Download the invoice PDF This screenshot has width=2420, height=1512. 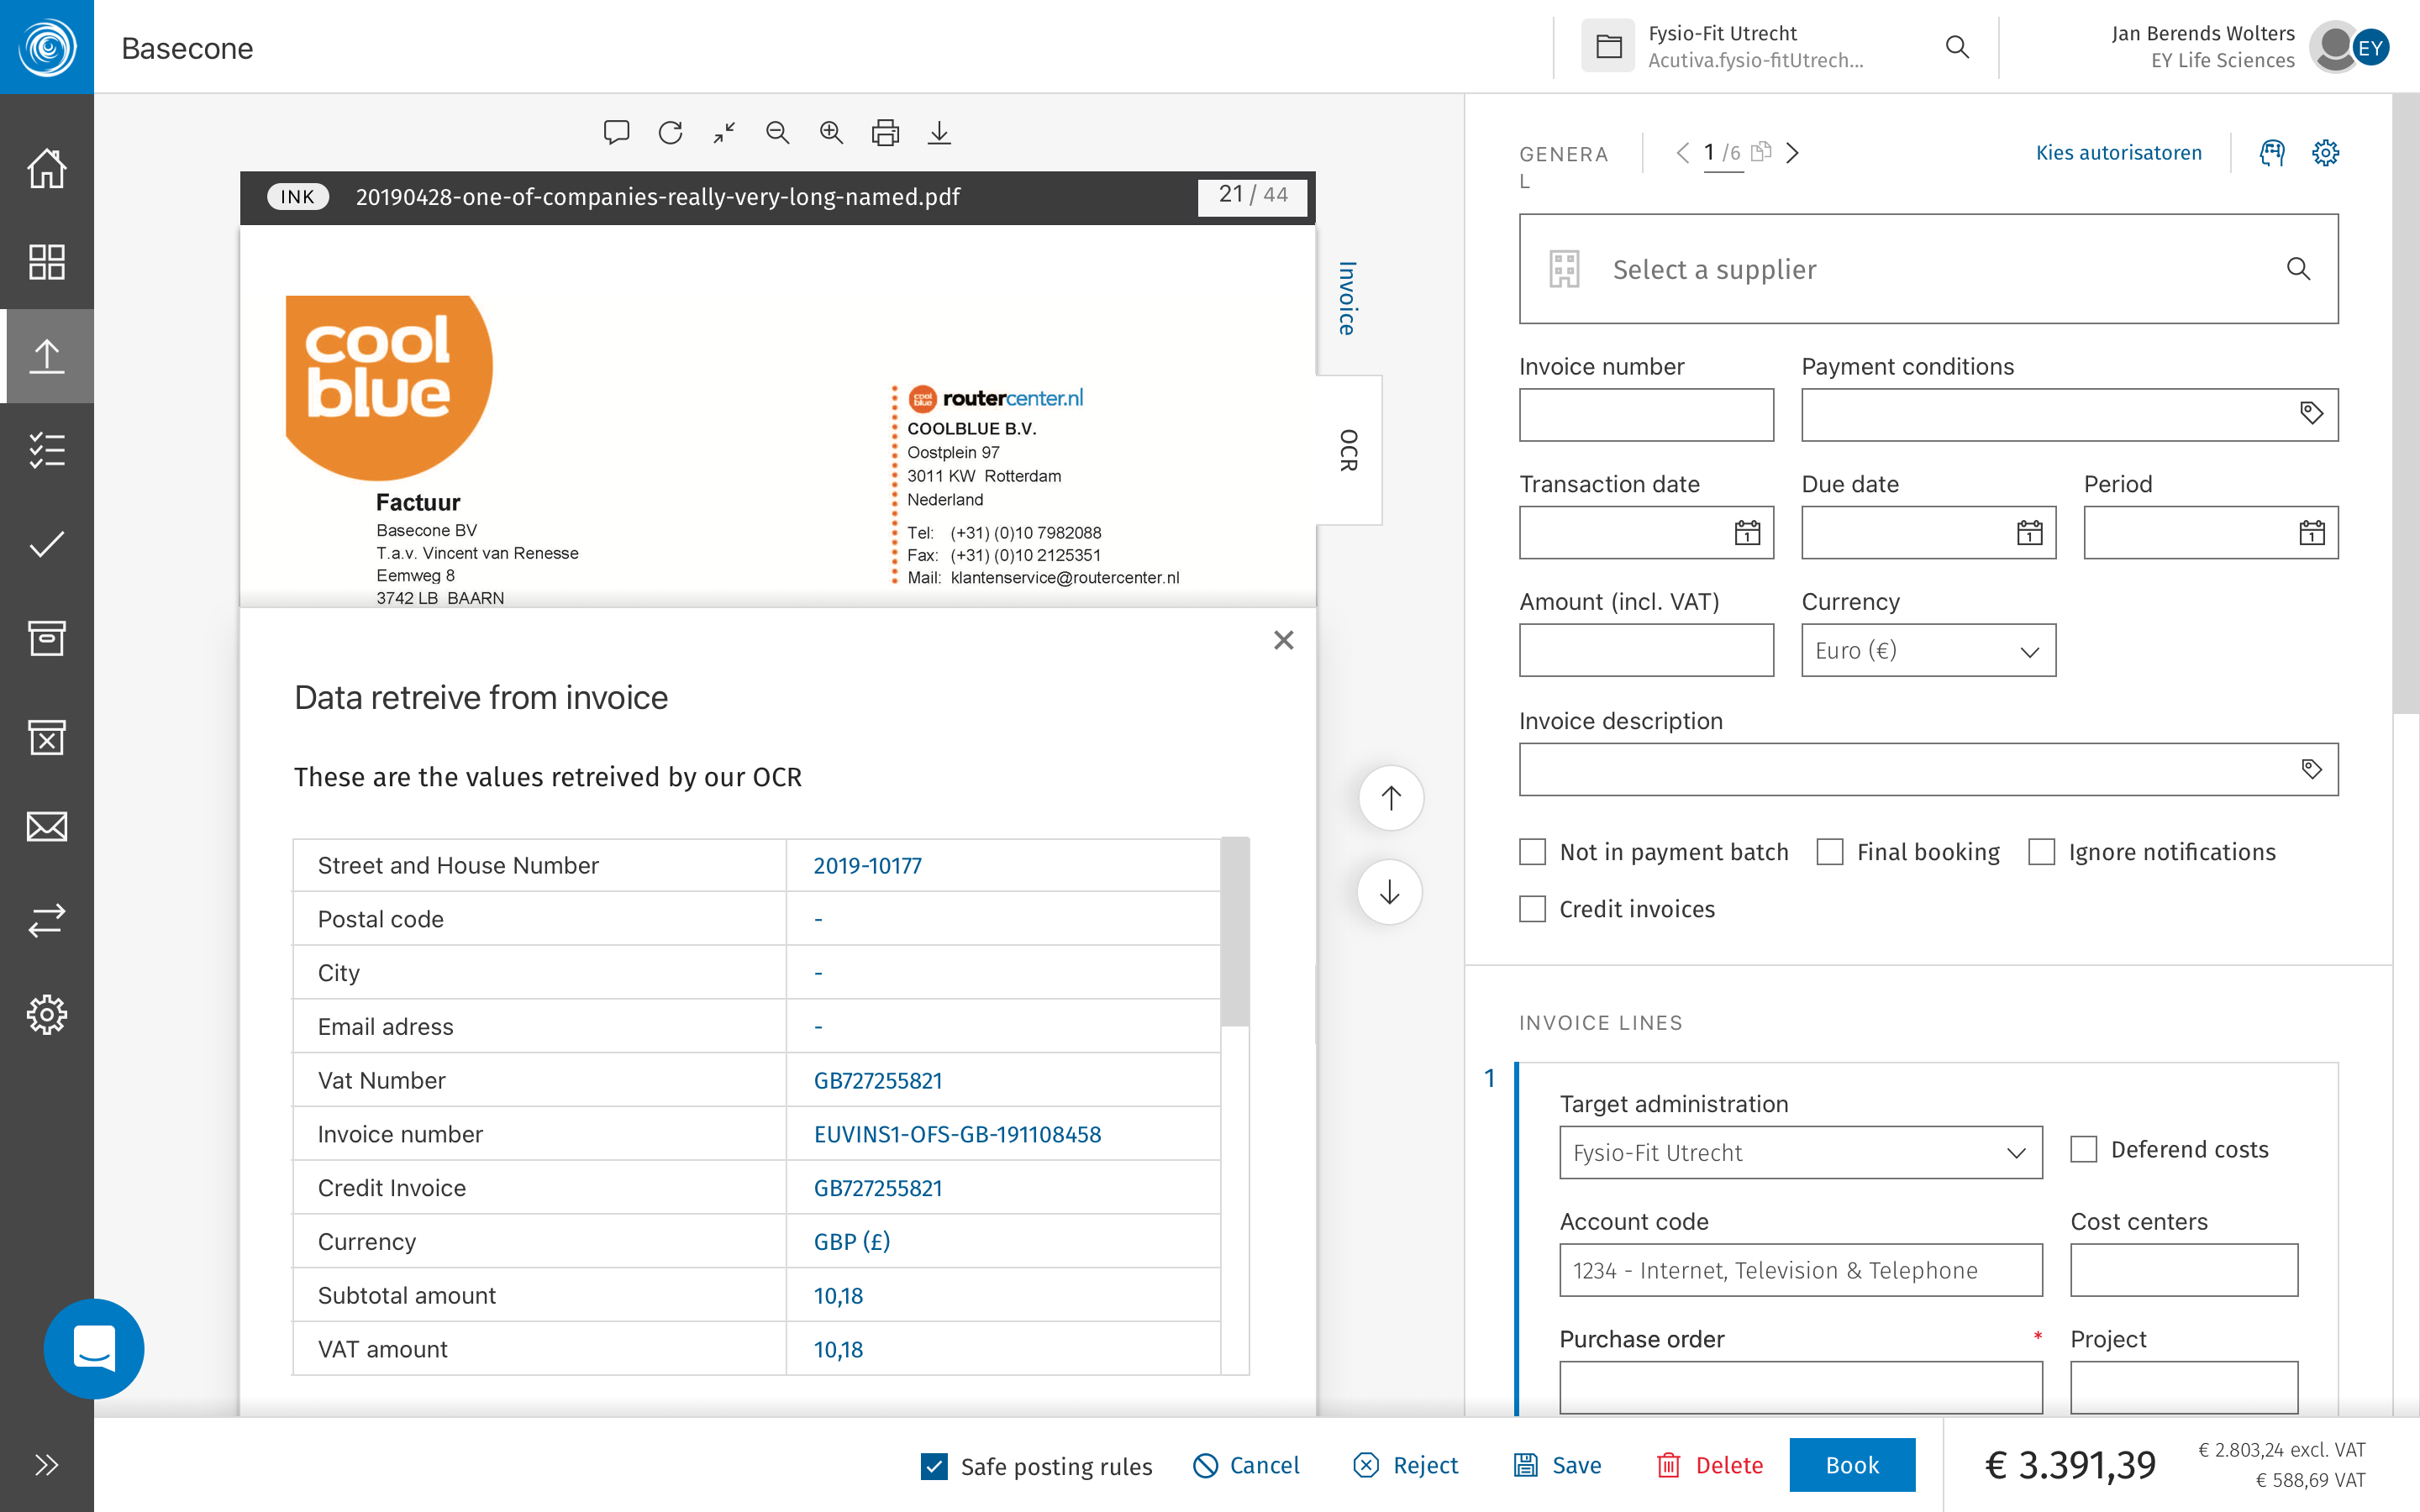tap(939, 133)
